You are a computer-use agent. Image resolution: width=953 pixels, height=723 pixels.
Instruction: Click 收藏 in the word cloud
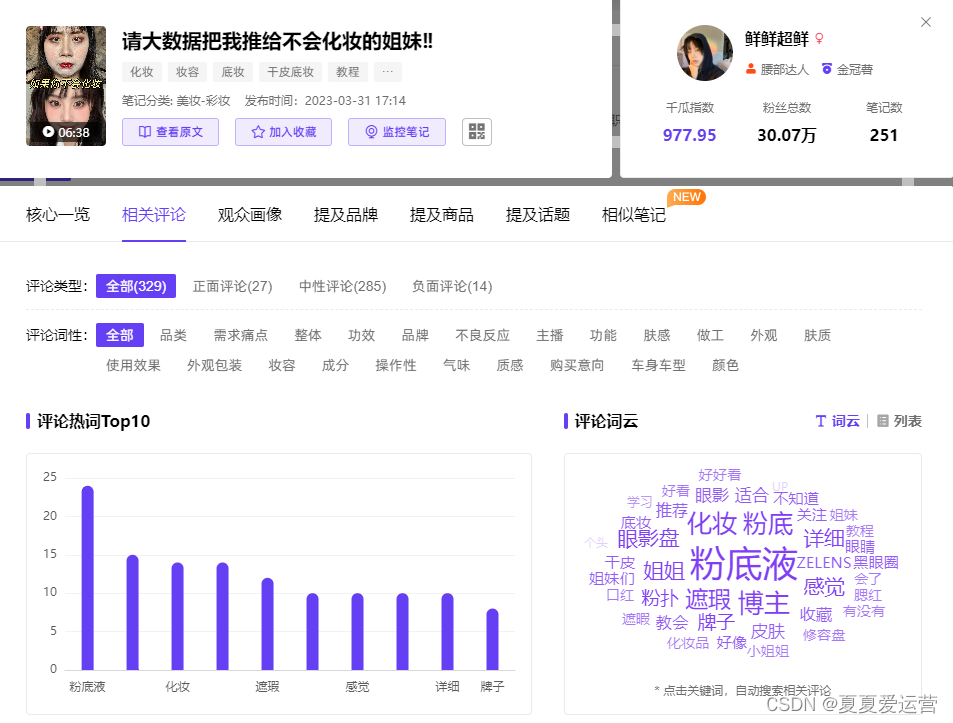pos(816,614)
